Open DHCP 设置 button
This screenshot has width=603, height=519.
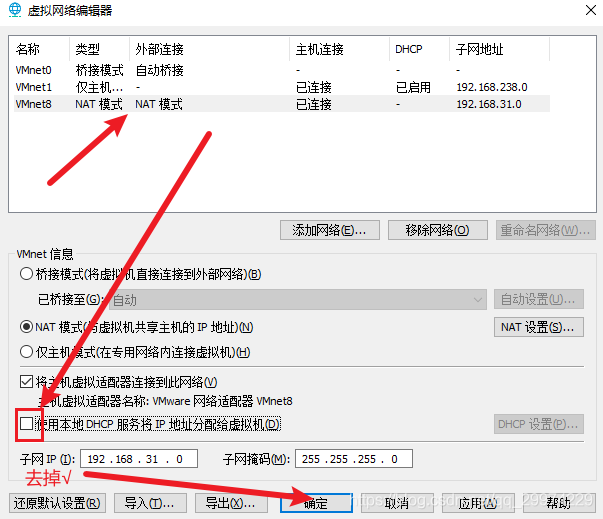point(539,424)
